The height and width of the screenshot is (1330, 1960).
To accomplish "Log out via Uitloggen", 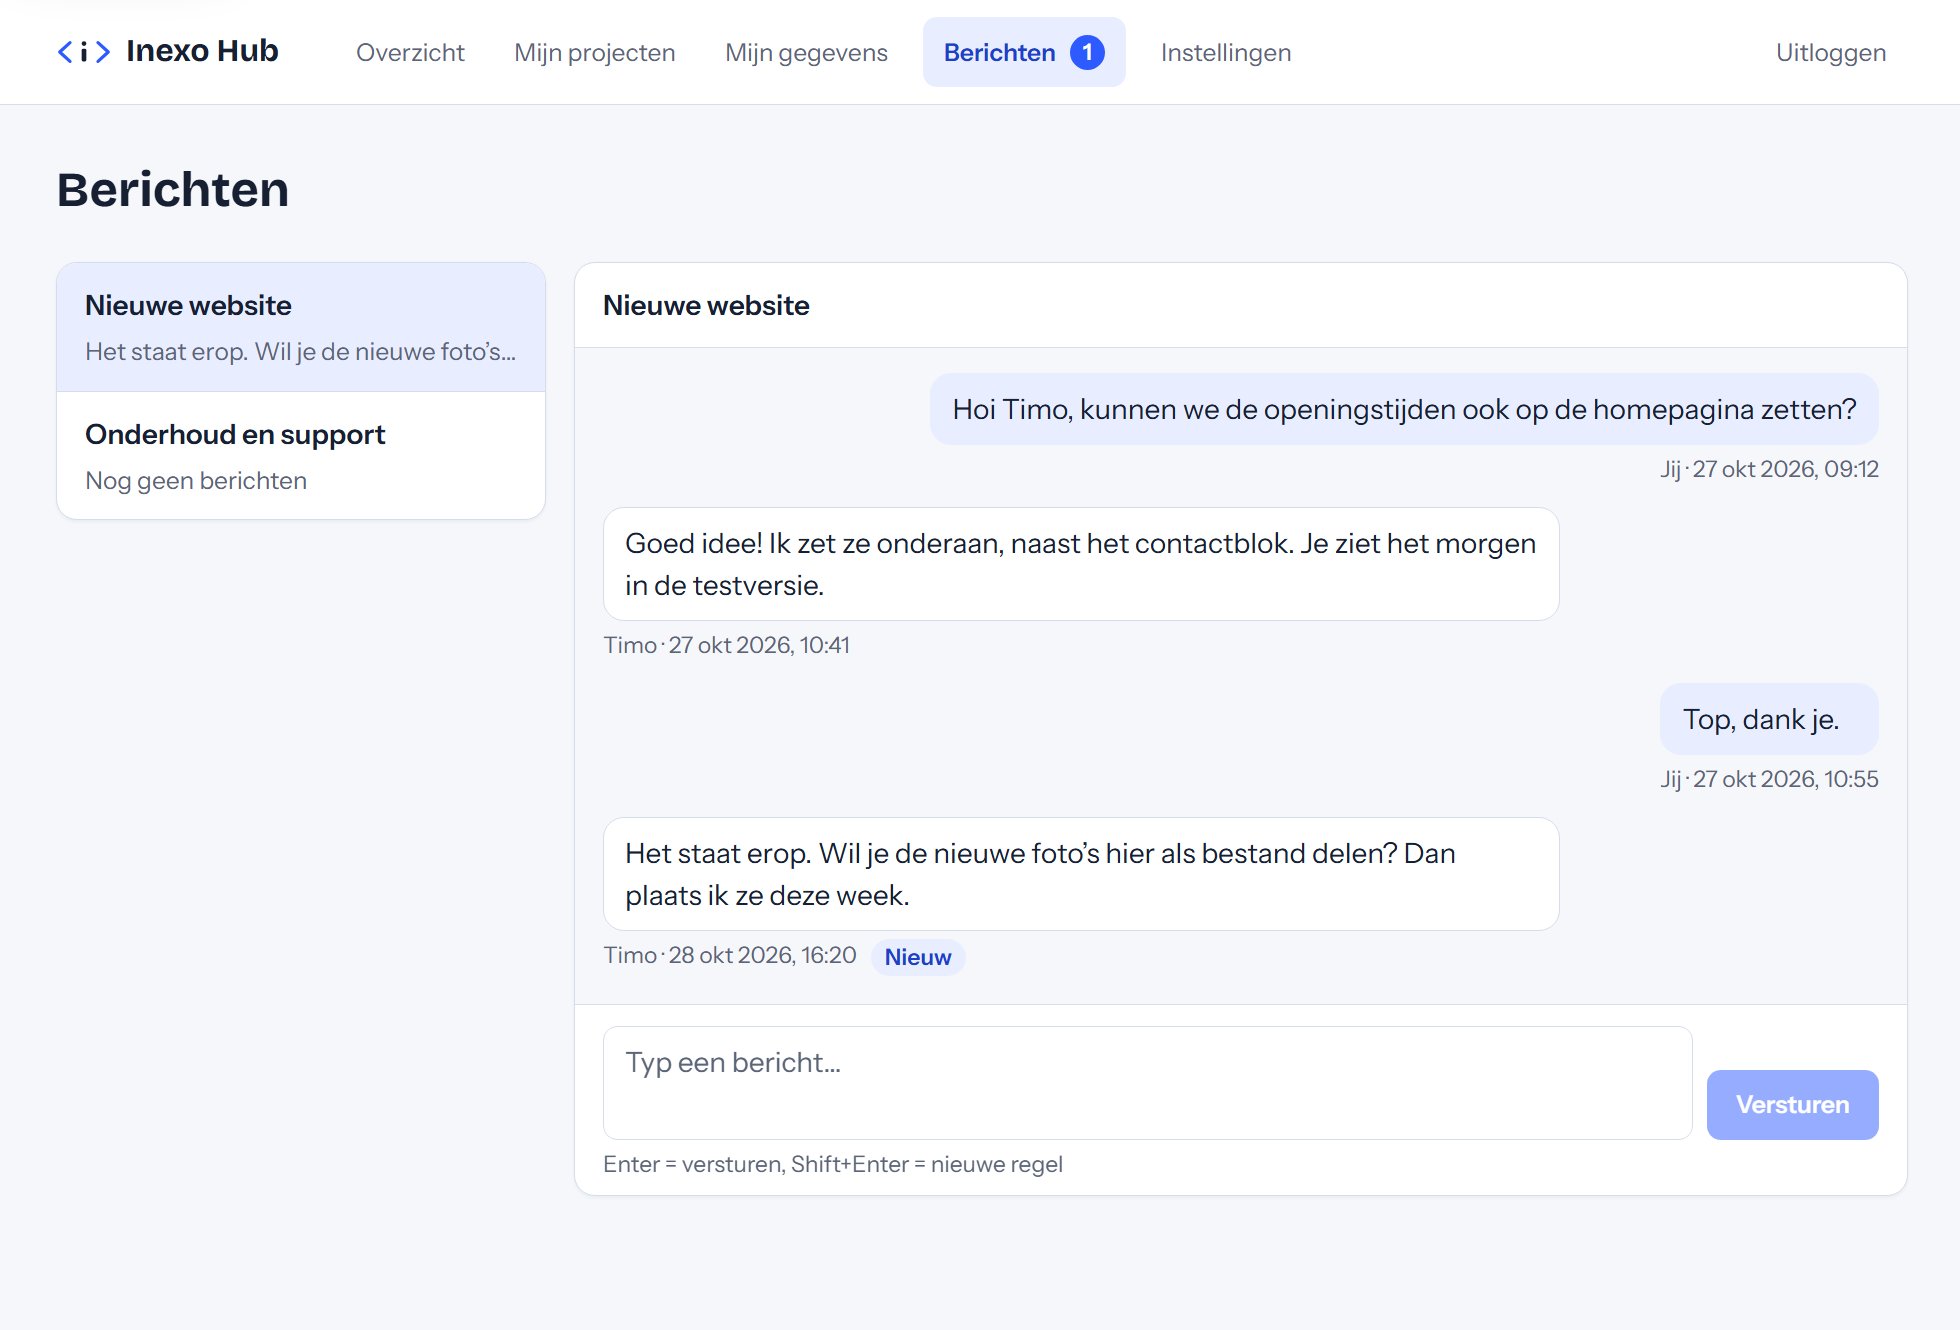I will pyautogui.click(x=1831, y=52).
